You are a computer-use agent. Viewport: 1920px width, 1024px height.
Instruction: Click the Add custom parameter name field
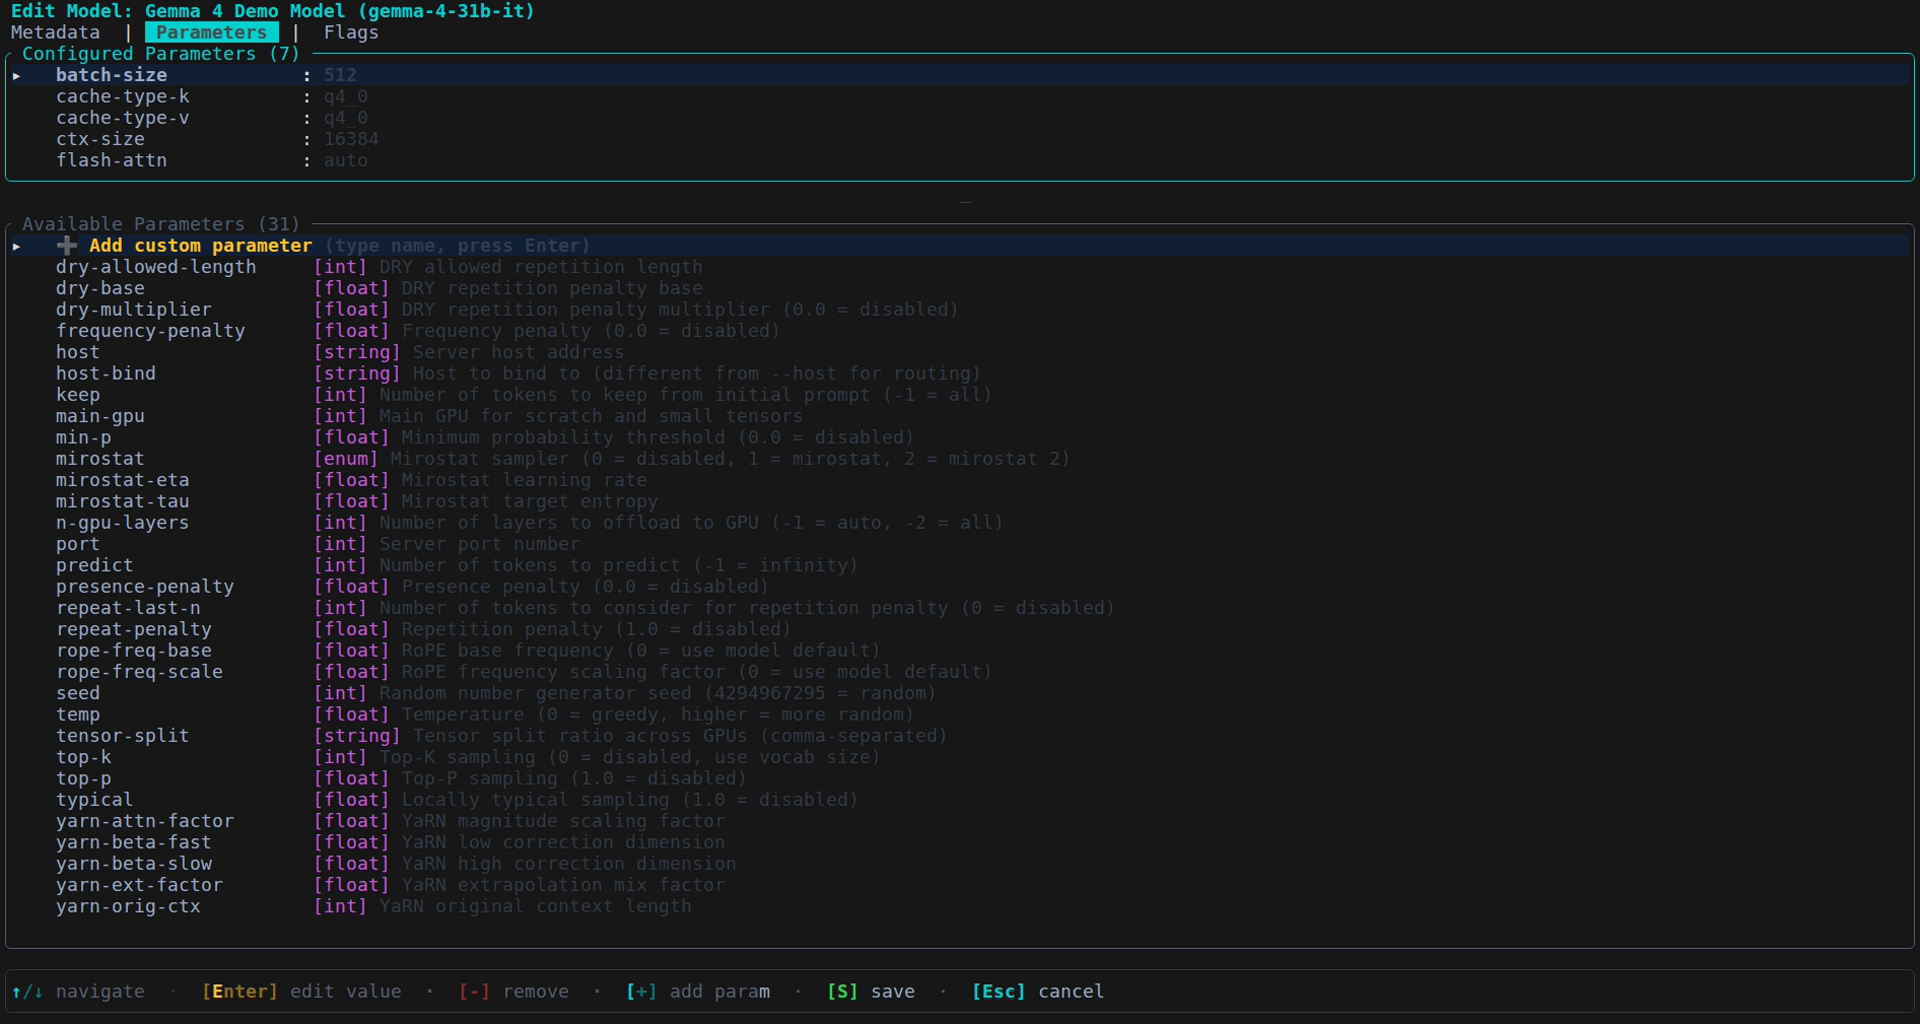199,245
